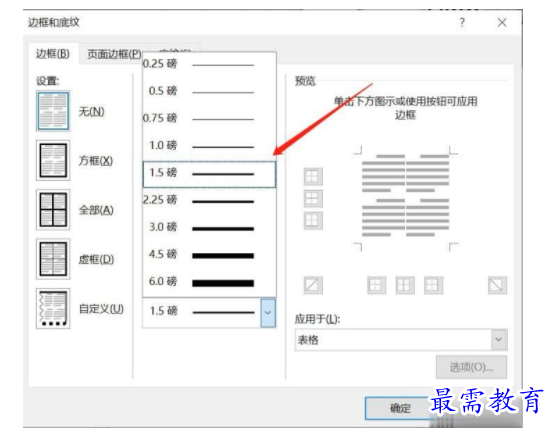Click the help question mark icon

click(462, 23)
